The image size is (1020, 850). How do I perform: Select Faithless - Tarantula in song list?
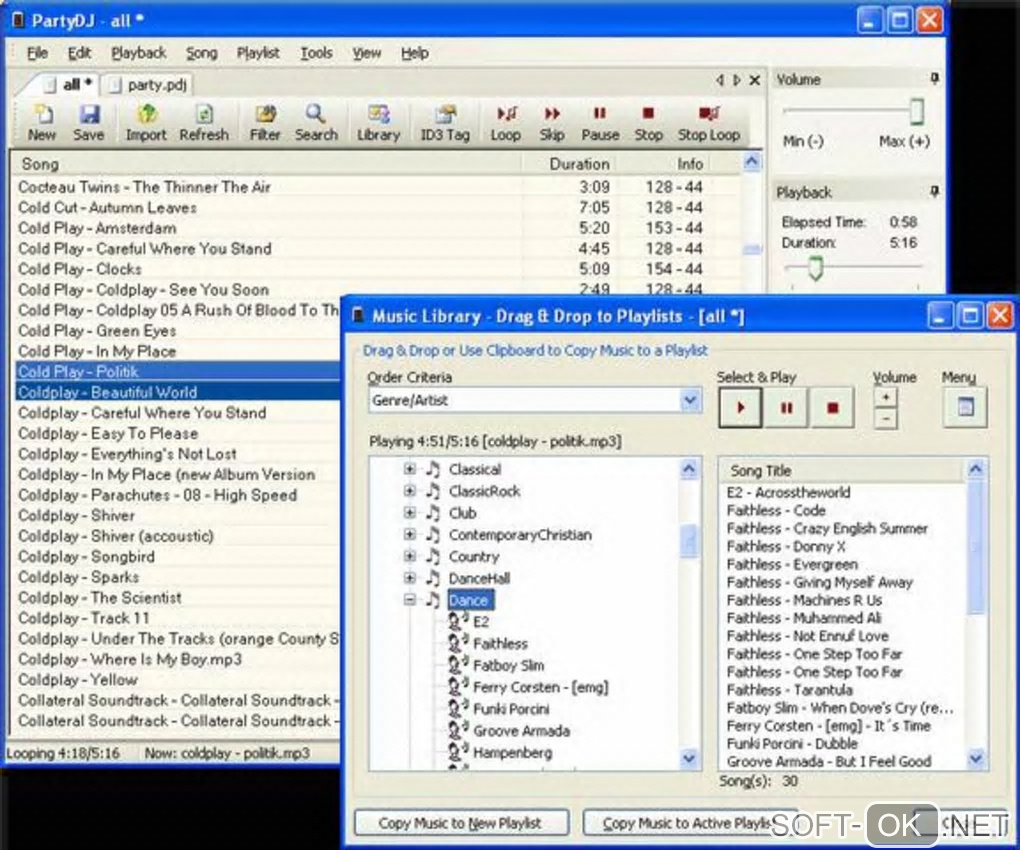(x=789, y=690)
